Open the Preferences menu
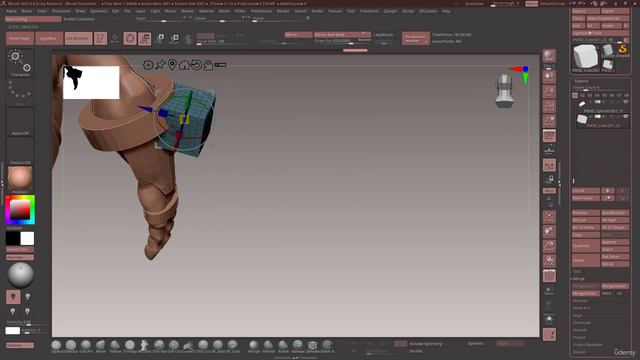This screenshot has height=360, width=640. (261, 11)
